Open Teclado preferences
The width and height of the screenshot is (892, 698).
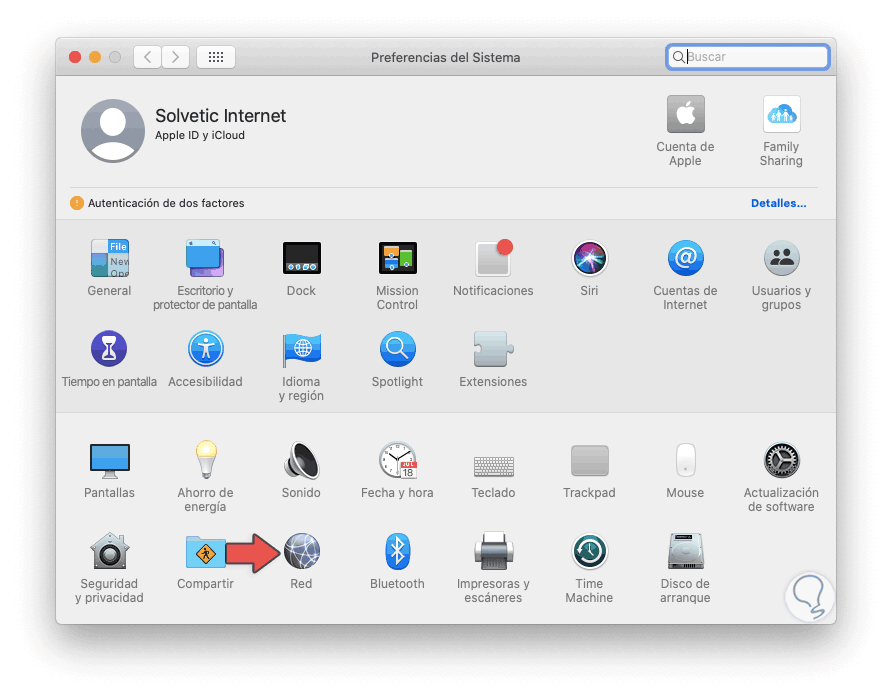click(x=494, y=466)
